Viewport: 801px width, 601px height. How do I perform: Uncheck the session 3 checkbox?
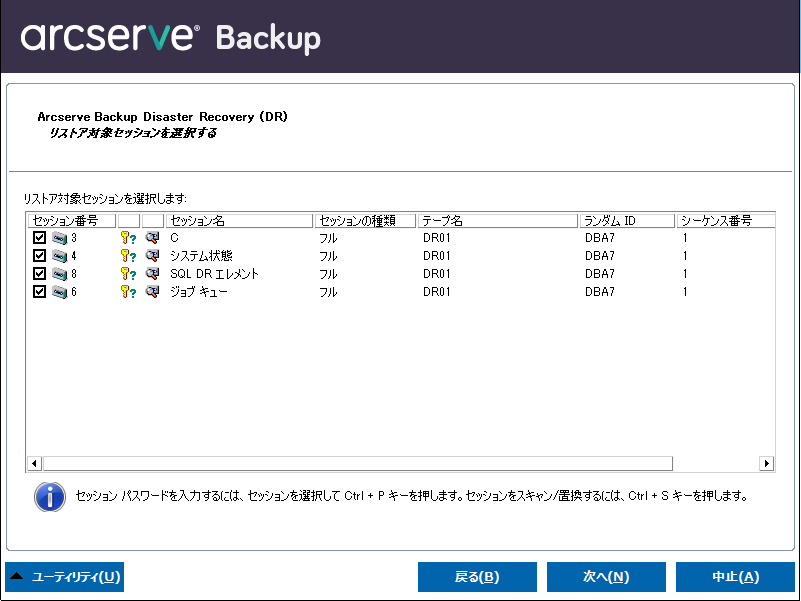(39, 238)
